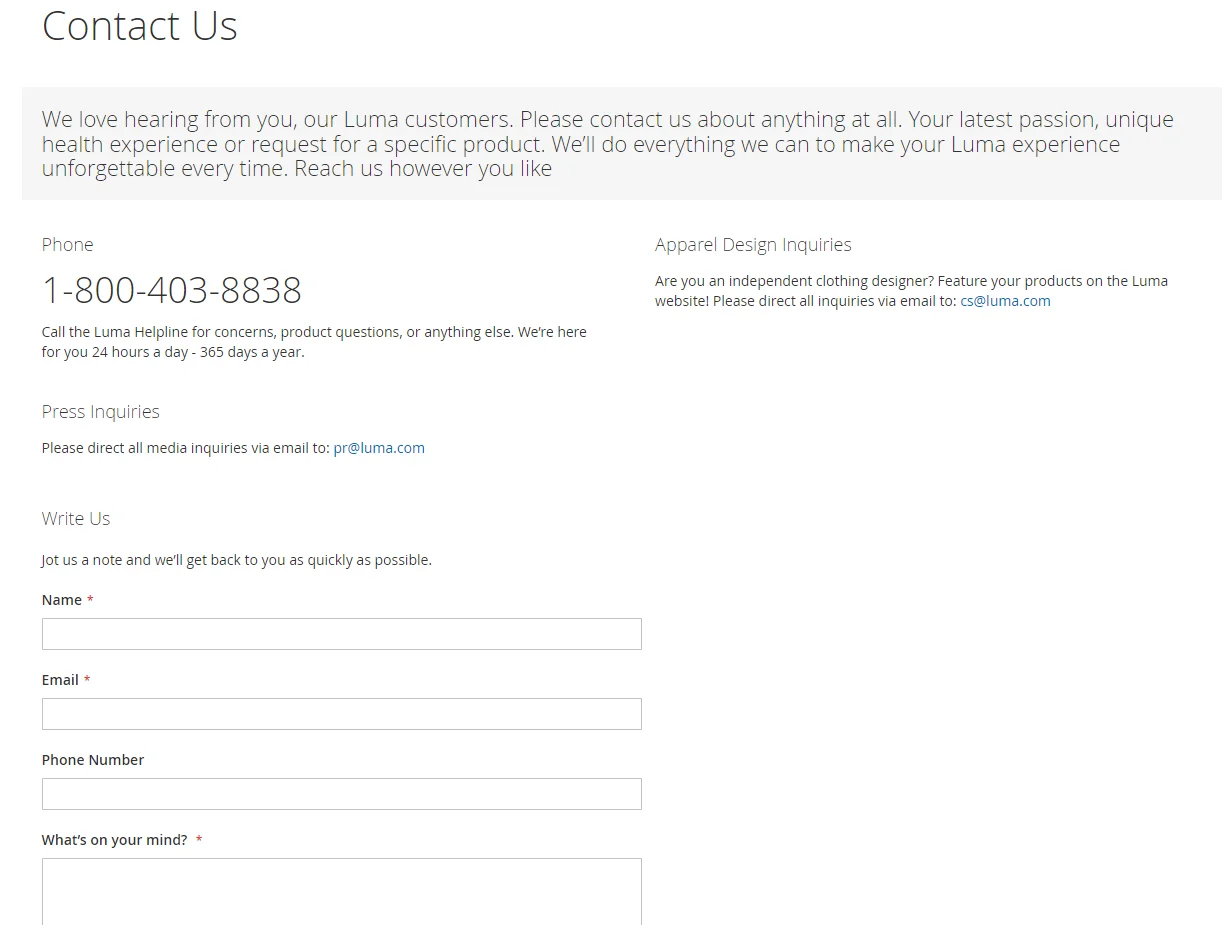This screenshot has height=925, width=1230.
Task: Click the Phone Number field label
Action: (x=93, y=760)
